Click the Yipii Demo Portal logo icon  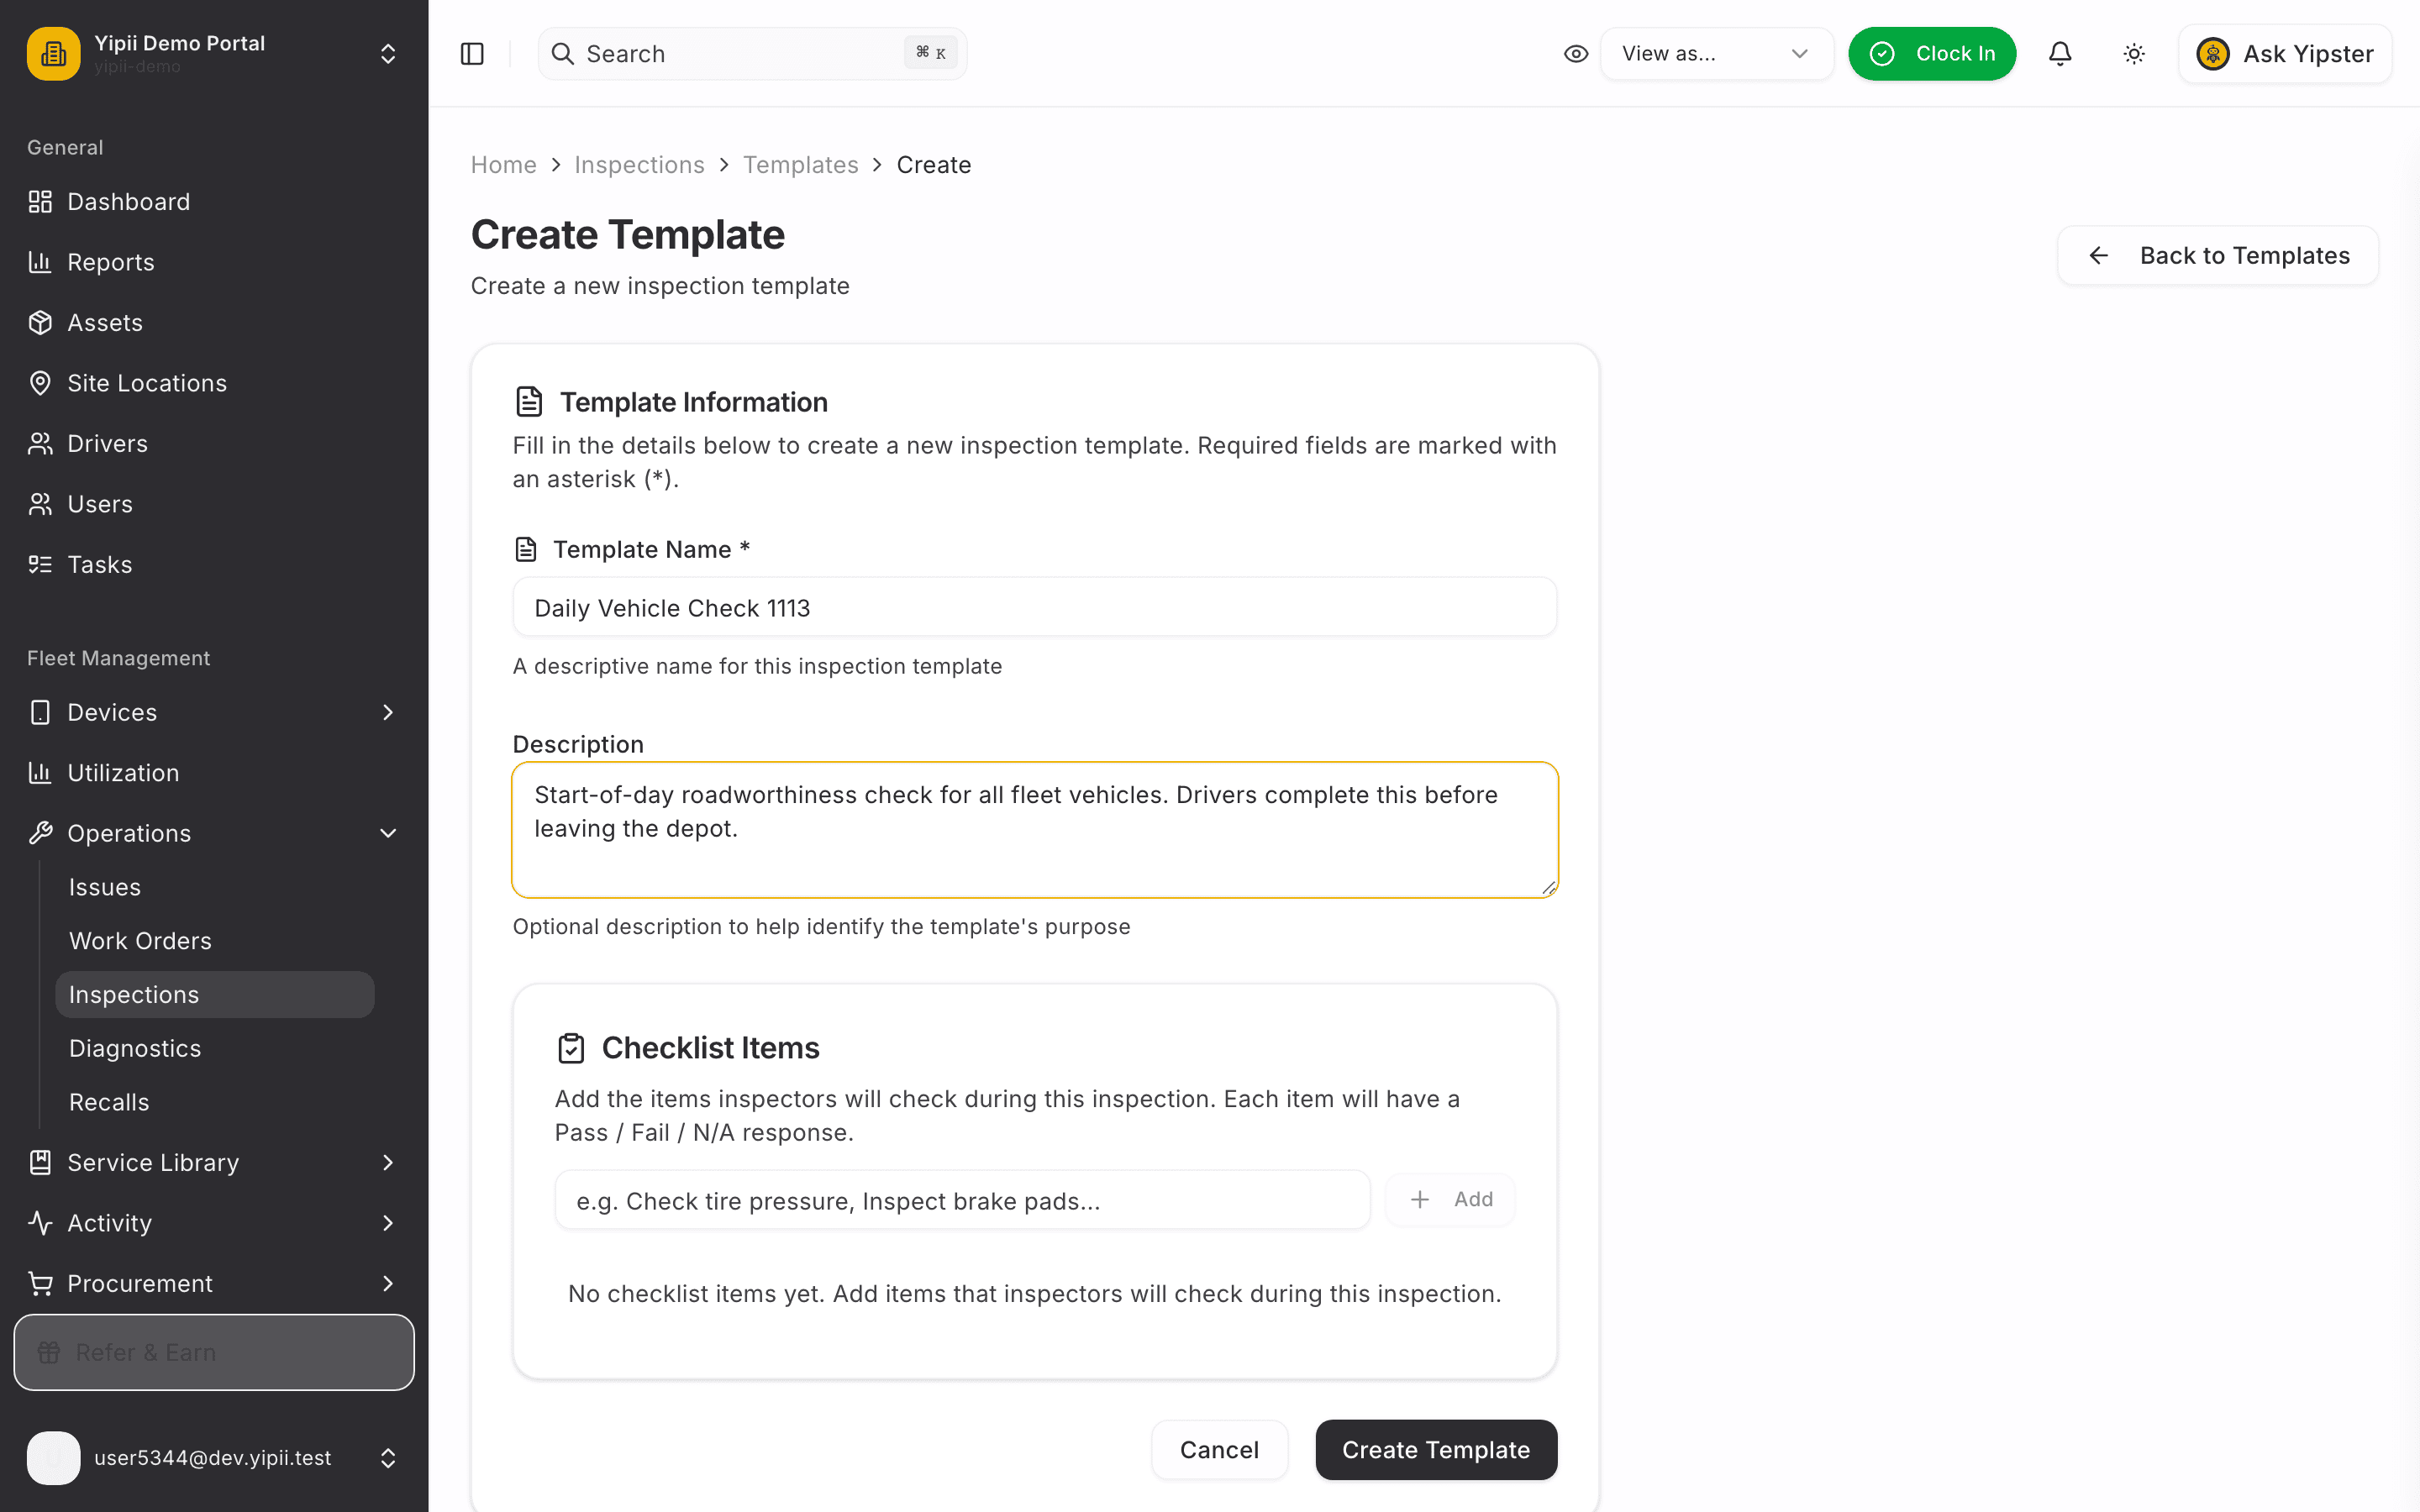(x=54, y=54)
